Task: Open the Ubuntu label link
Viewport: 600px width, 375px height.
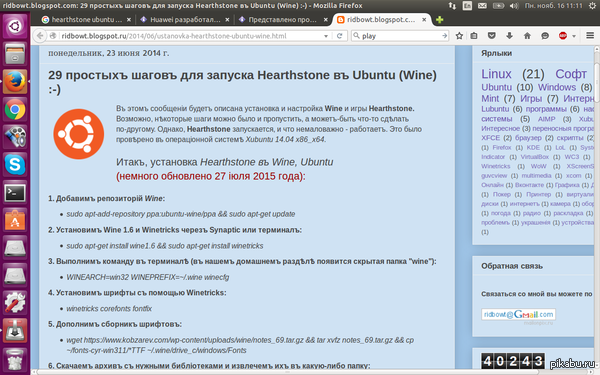Action: coord(496,87)
